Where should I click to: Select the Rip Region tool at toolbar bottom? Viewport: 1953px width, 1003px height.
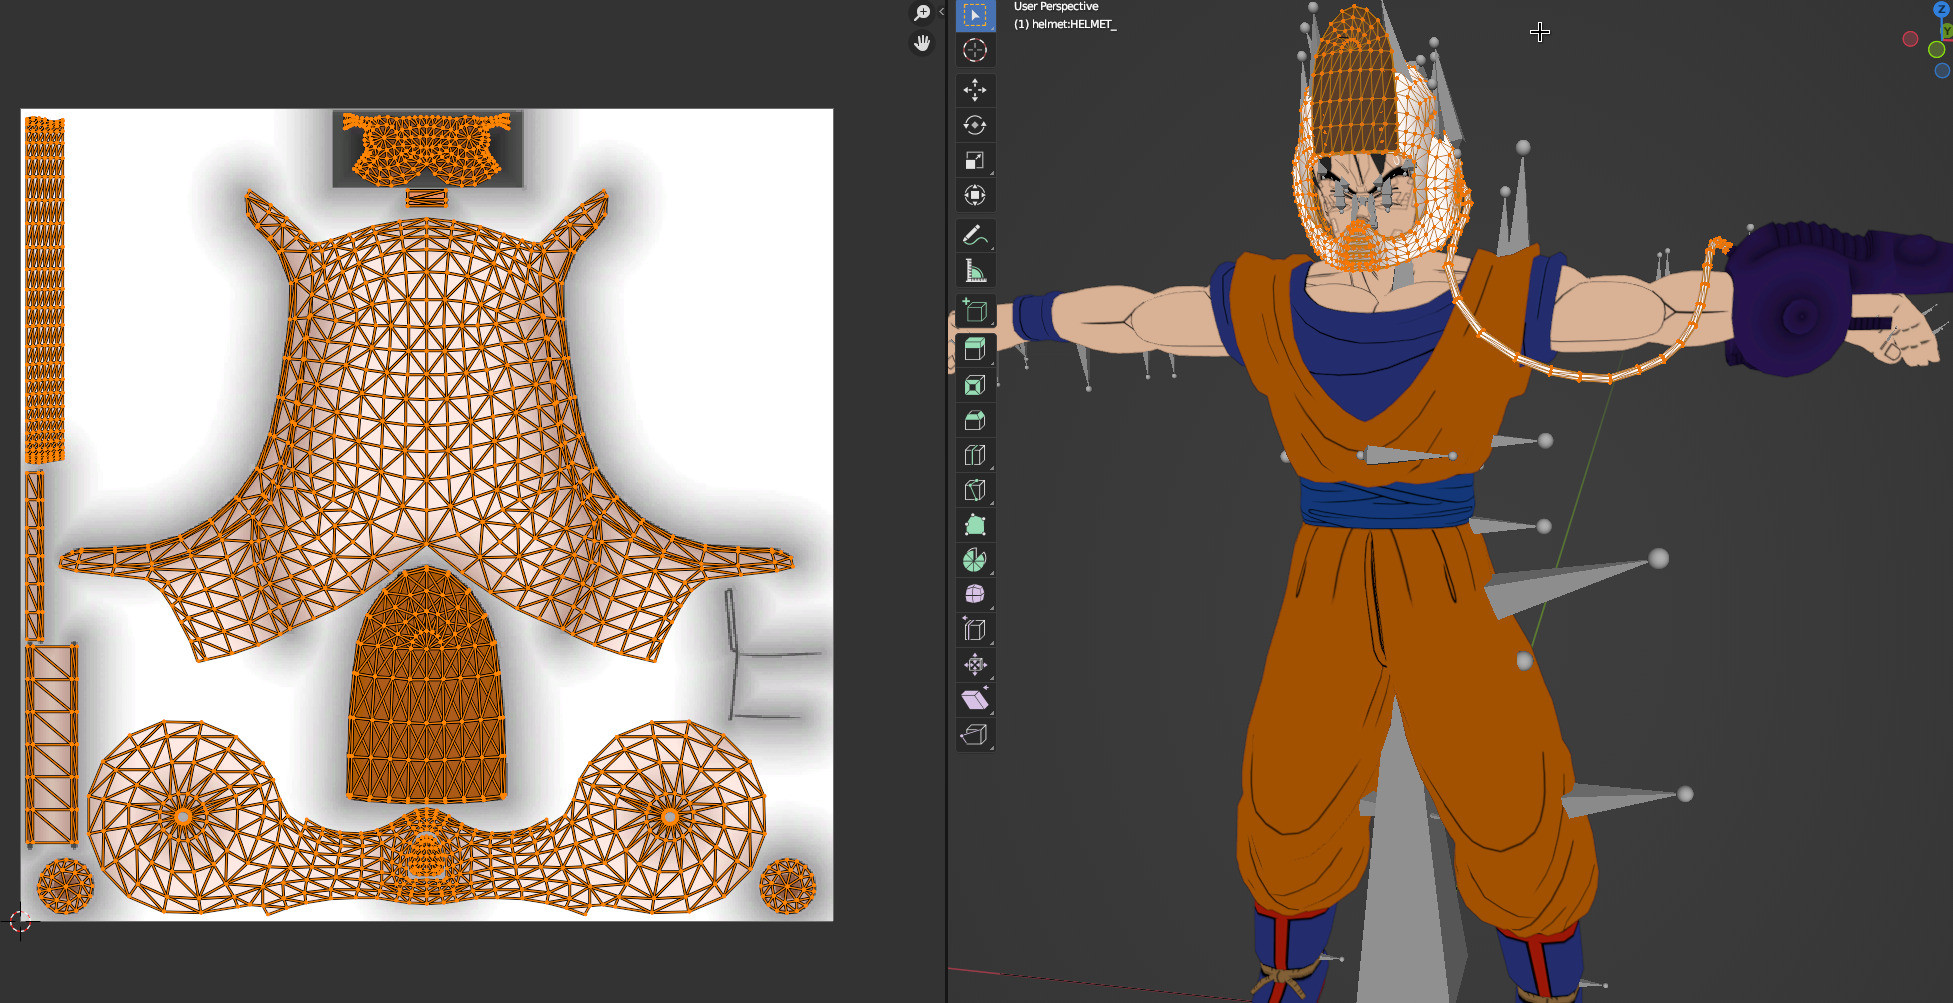coord(975,735)
